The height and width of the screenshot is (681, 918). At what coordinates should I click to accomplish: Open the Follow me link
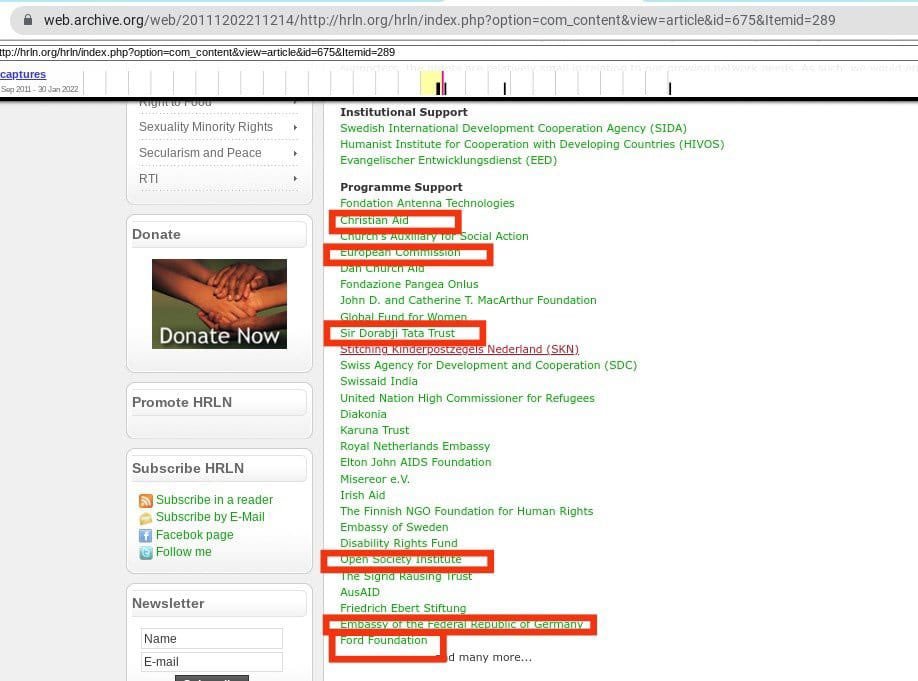184,552
